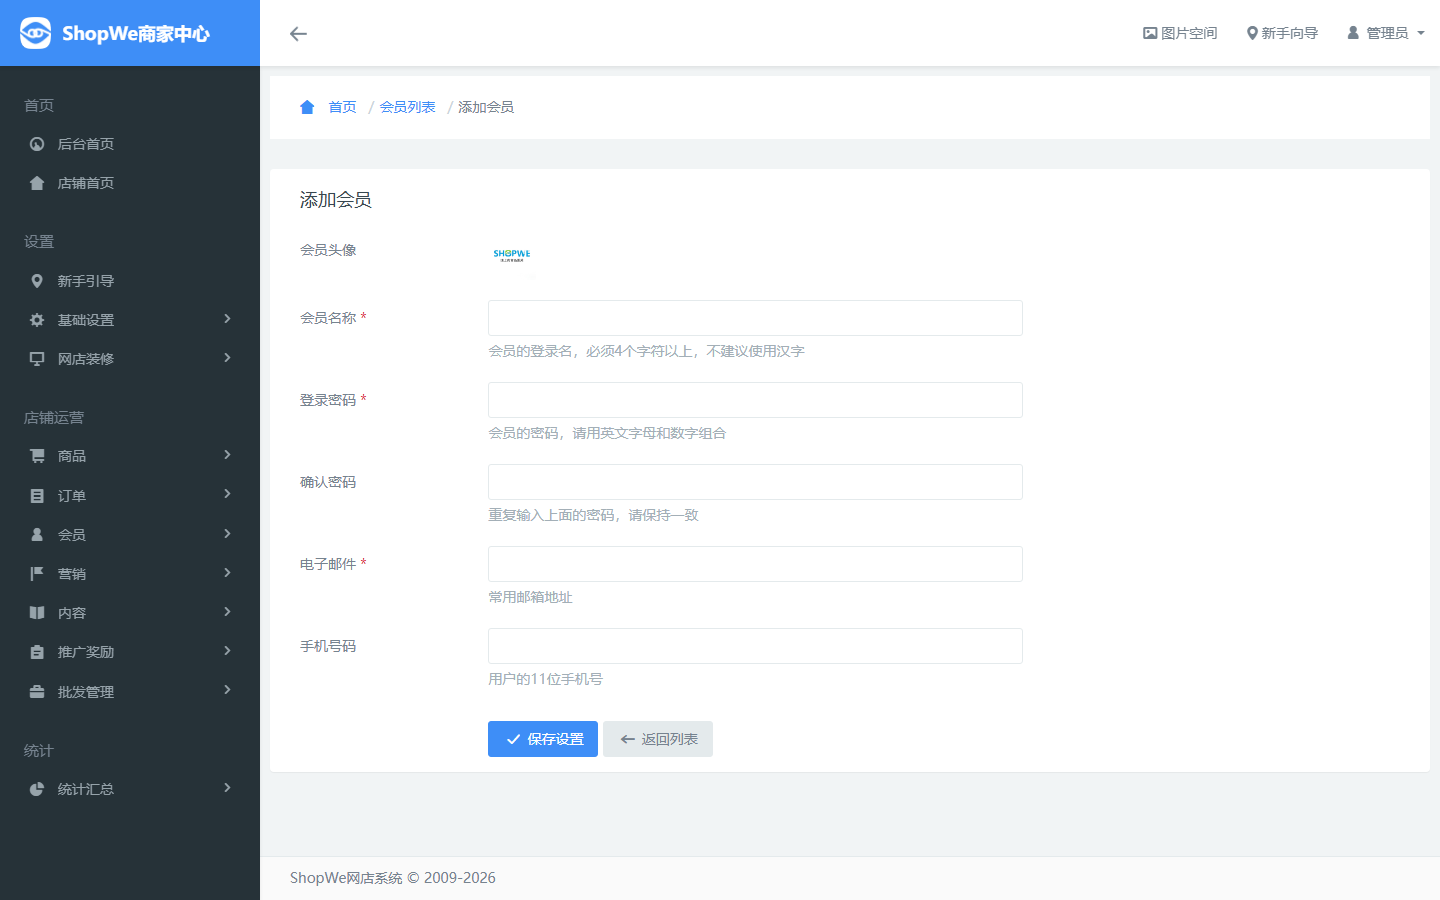Click the 营销 flag icon

[x=37, y=574]
